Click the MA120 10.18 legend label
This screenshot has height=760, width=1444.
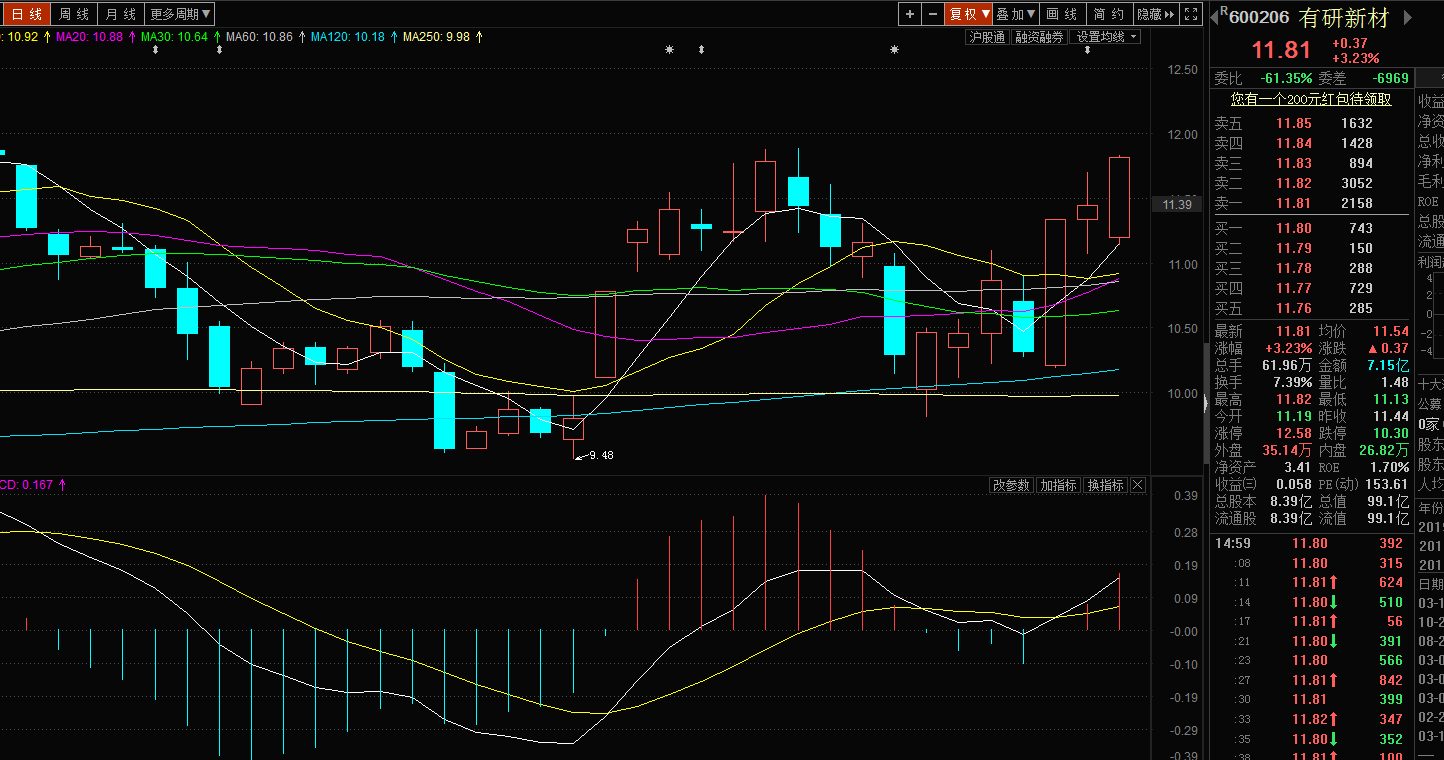[x=347, y=37]
